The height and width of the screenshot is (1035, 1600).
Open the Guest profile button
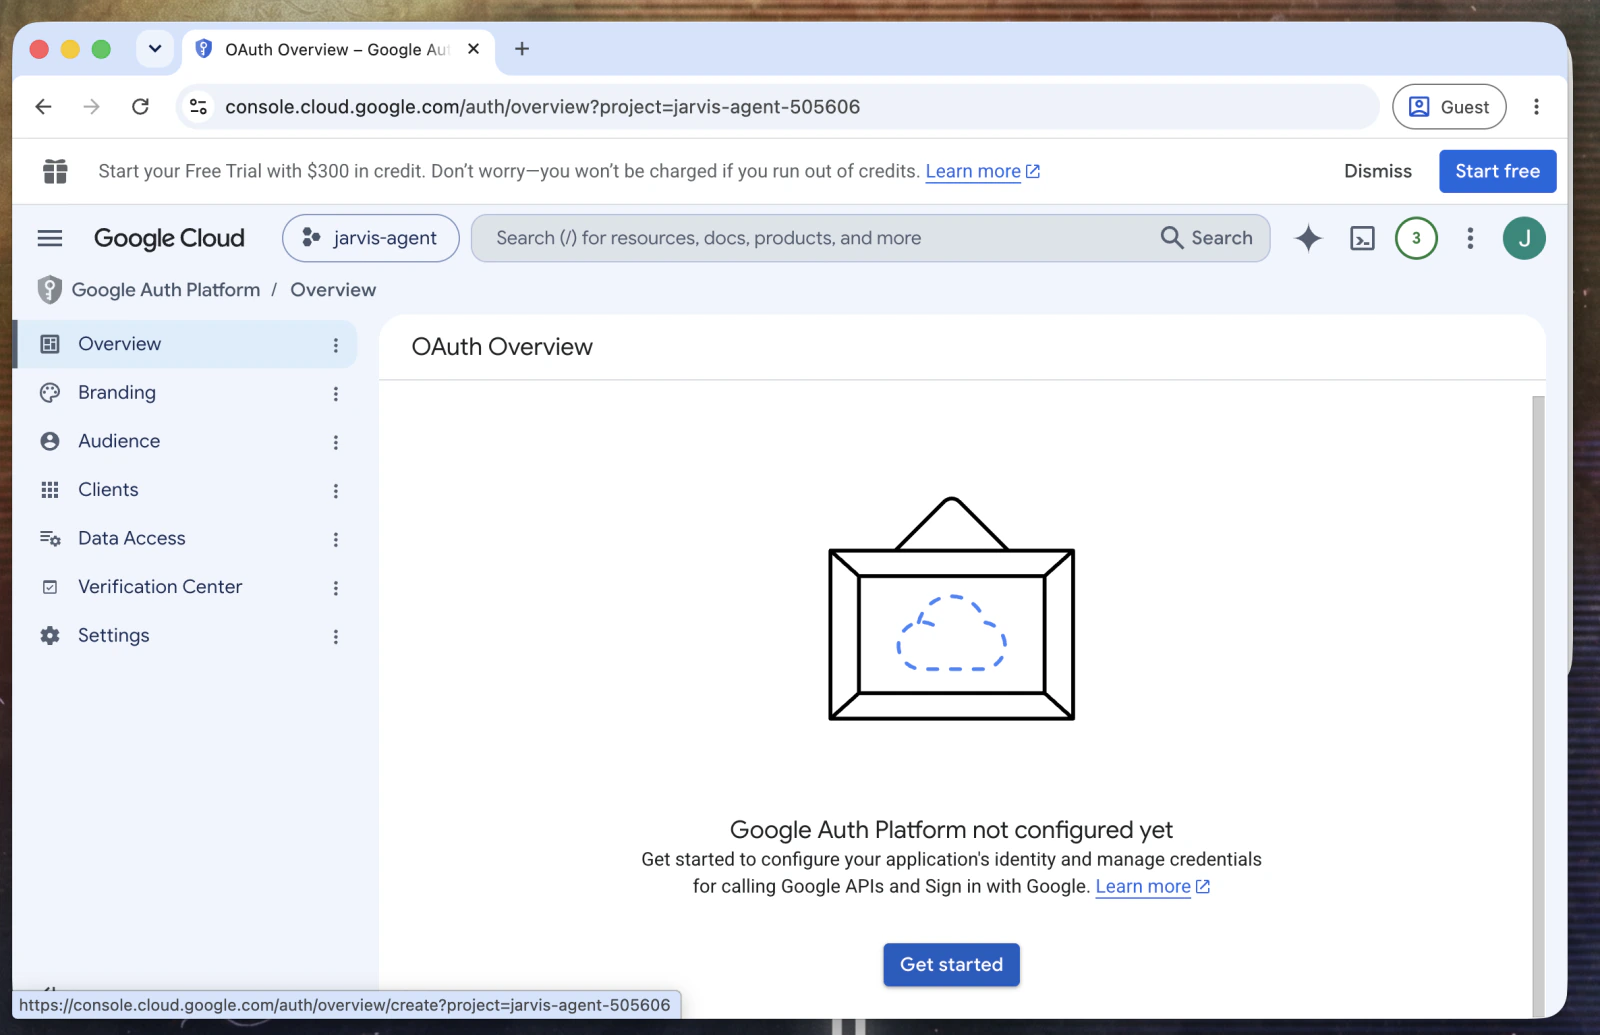pyautogui.click(x=1449, y=107)
